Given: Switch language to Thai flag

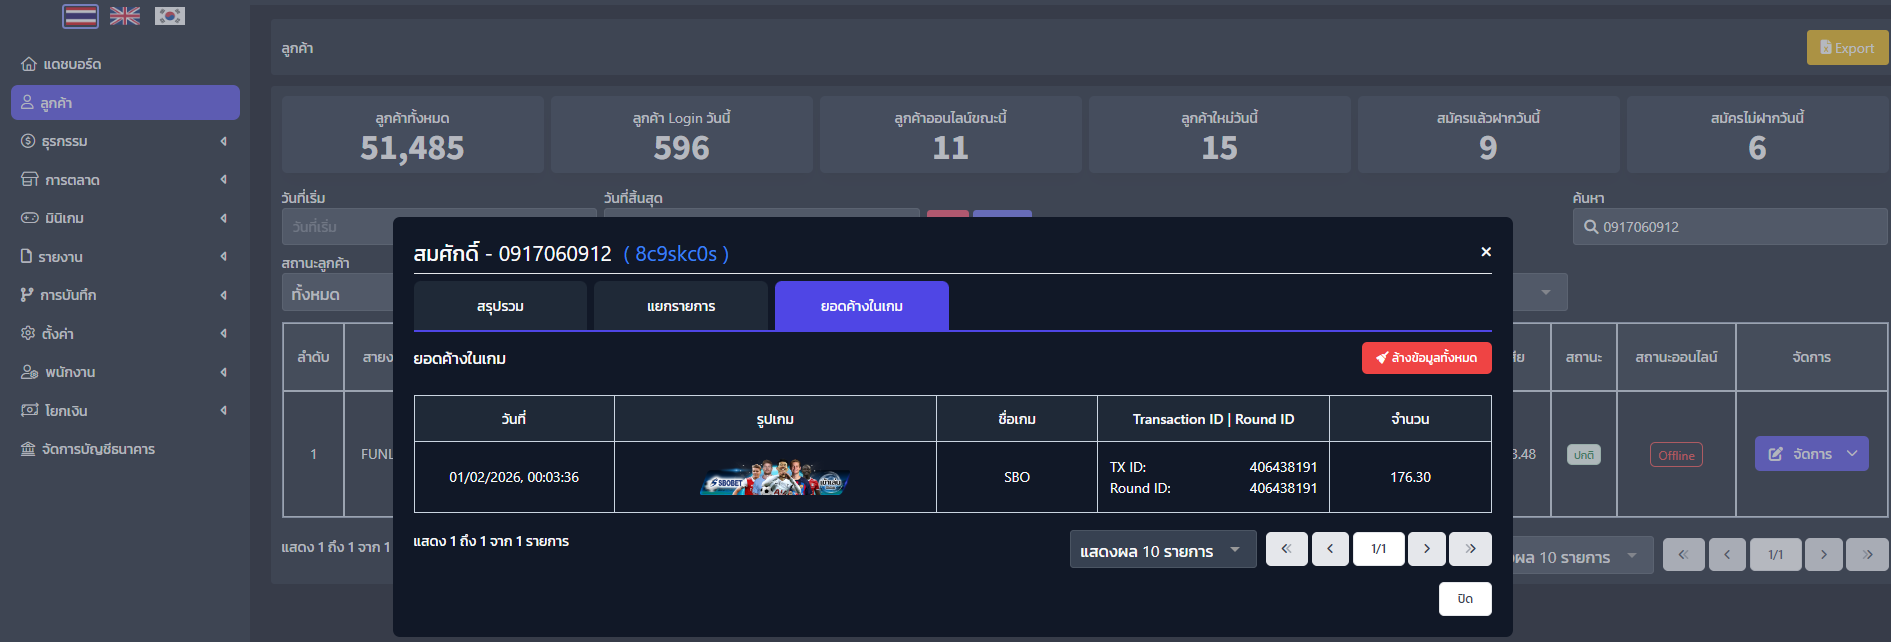Looking at the screenshot, I should tap(80, 16).
